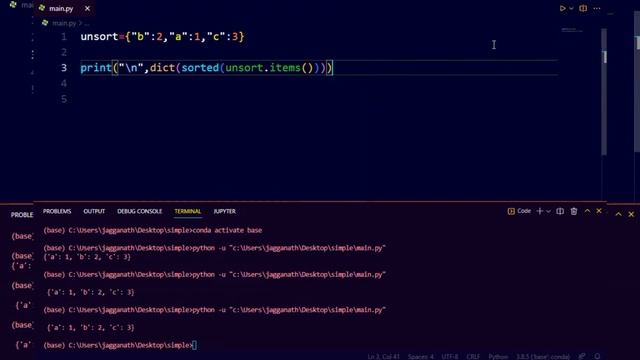This screenshot has height=360, width=640.
Task: Click the dict call on line 3
Action: 162,68
